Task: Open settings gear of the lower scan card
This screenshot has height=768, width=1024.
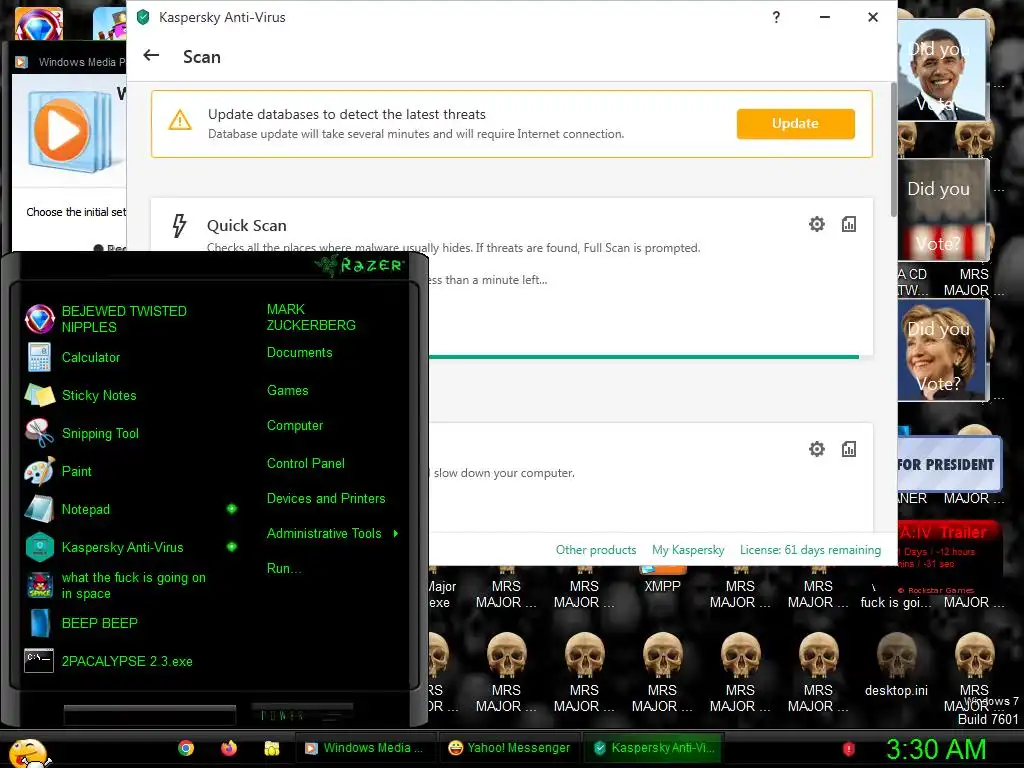Action: click(x=816, y=449)
